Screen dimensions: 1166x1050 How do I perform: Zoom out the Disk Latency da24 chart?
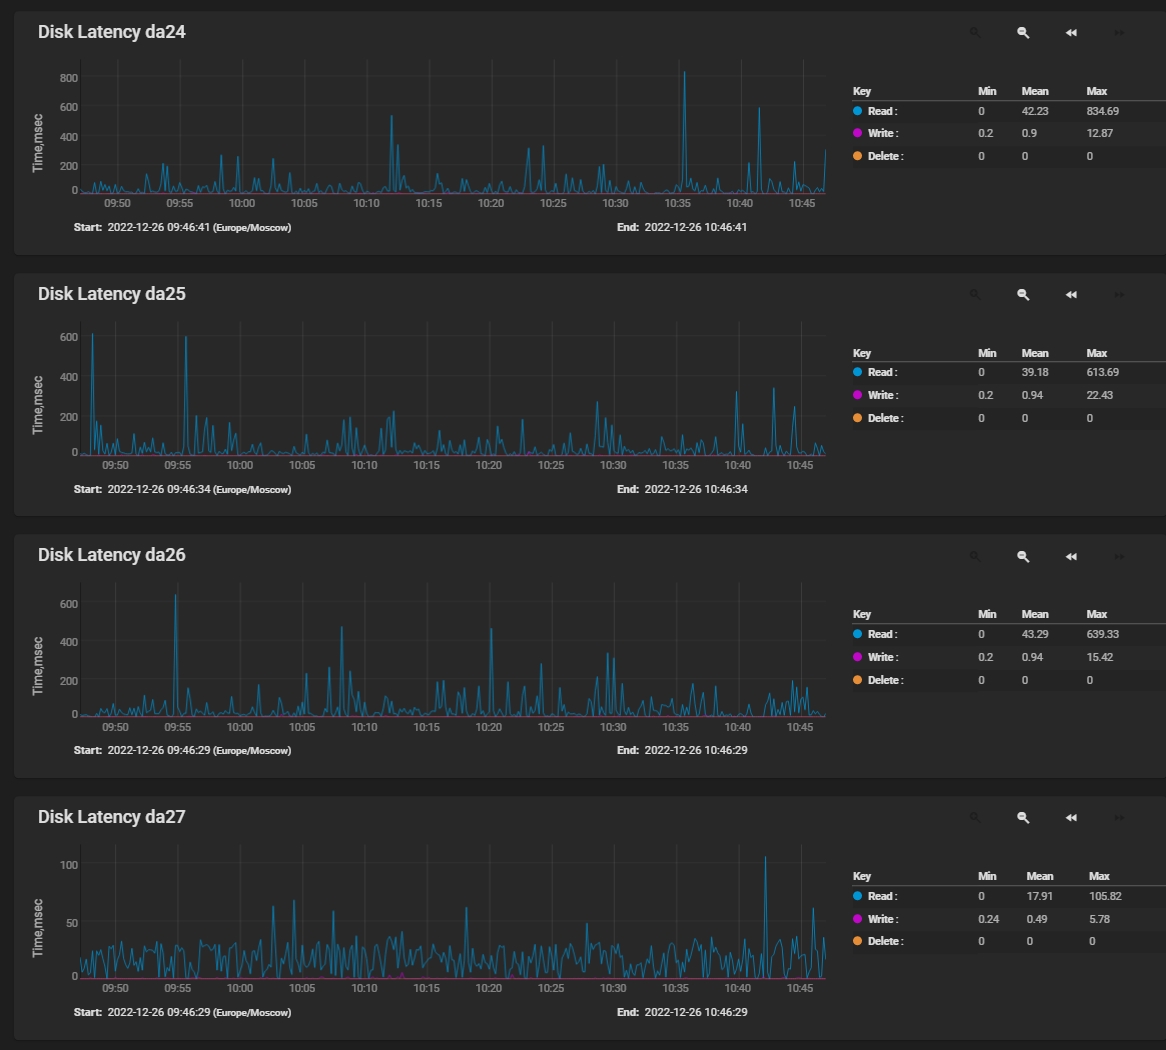point(1023,33)
